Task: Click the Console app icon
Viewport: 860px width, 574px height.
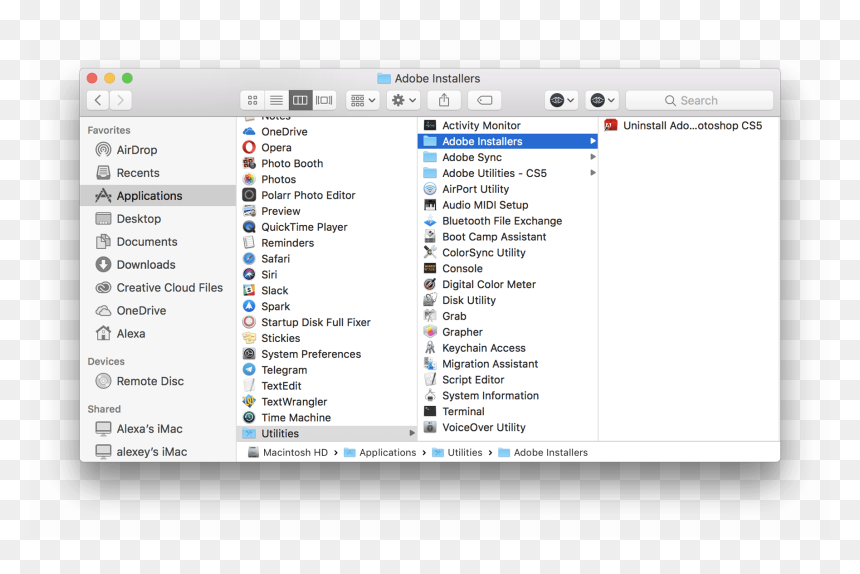Action: (430, 269)
